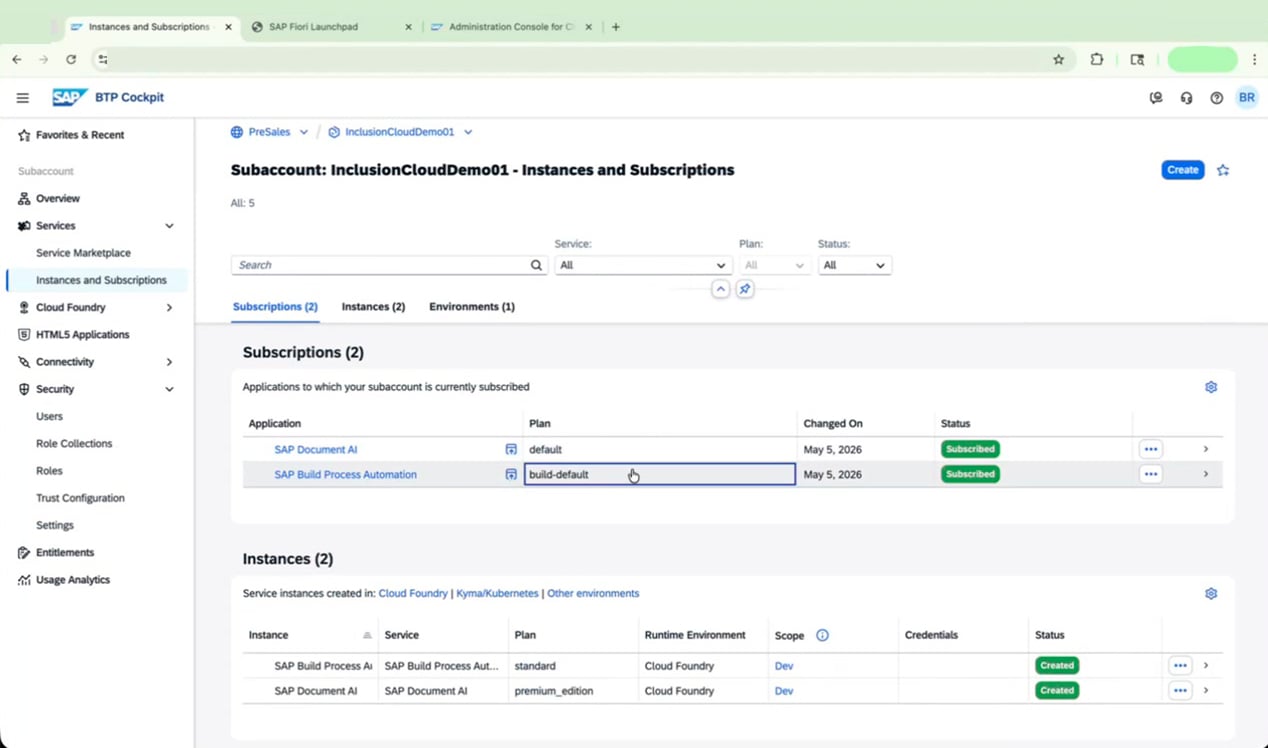The height and width of the screenshot is (748, 1268).
Task: Open actions menu for SAP Document AI subscription
Action: 1151,449
